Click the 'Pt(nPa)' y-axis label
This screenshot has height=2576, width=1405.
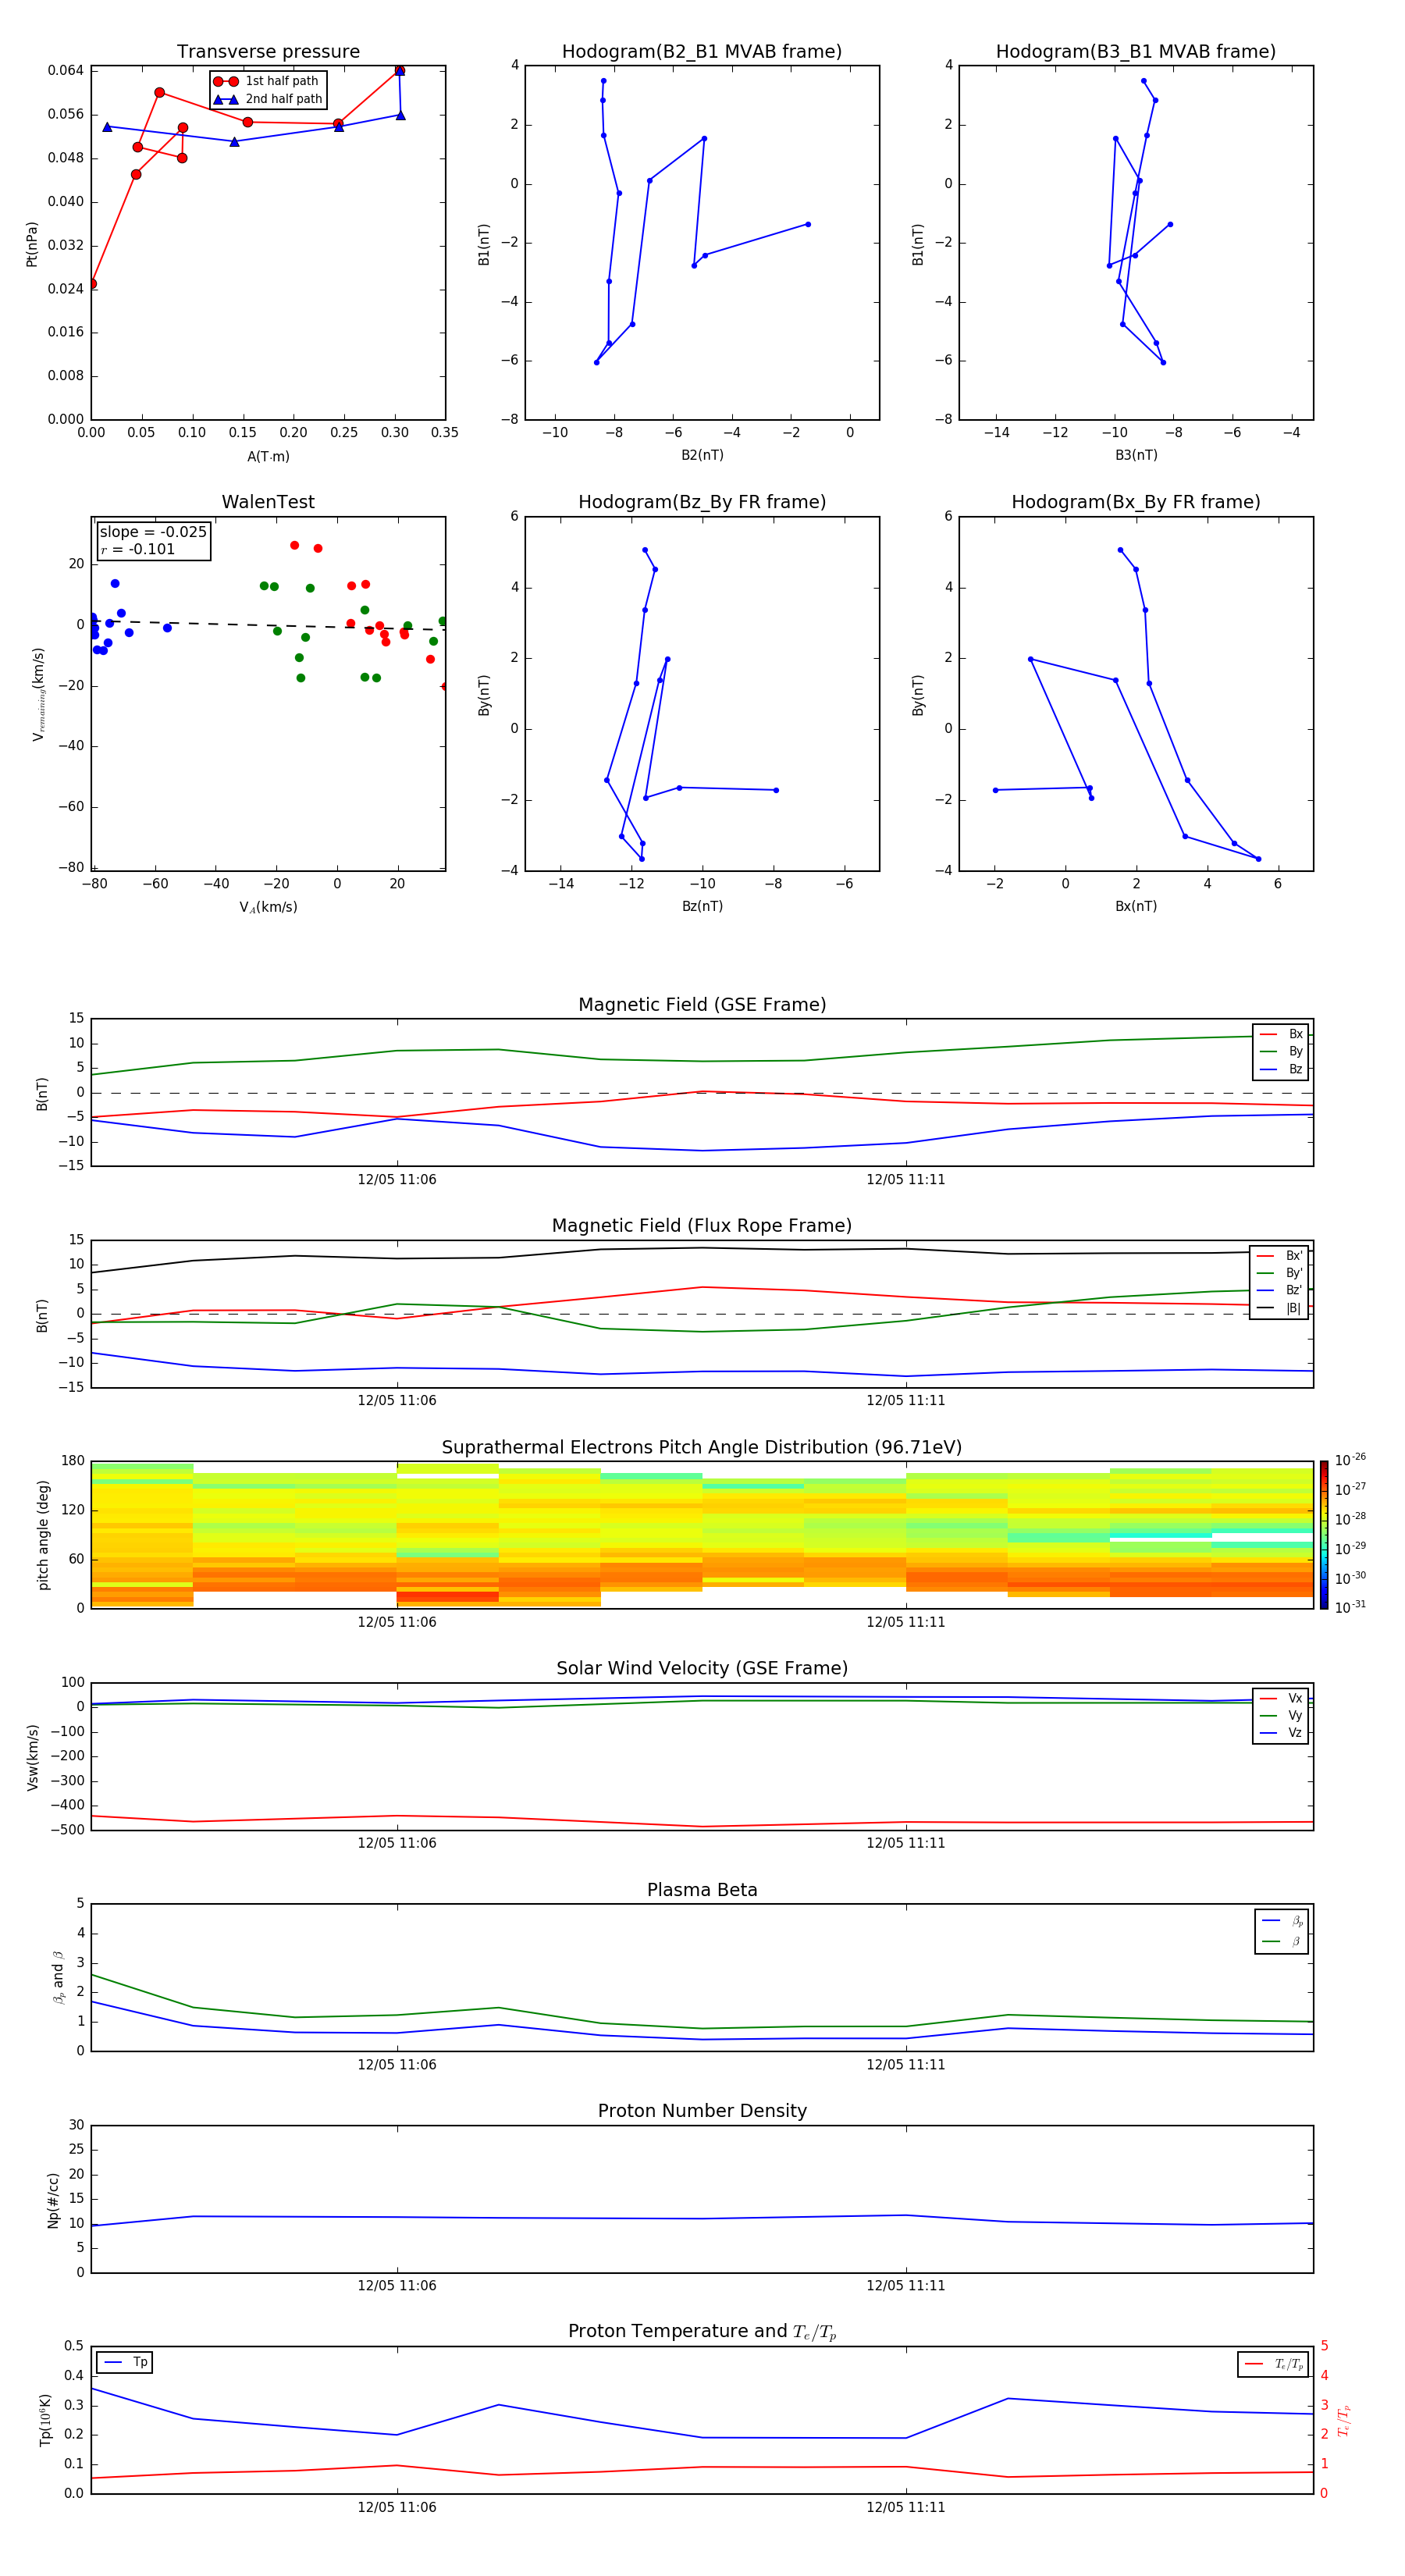point(32,244)
